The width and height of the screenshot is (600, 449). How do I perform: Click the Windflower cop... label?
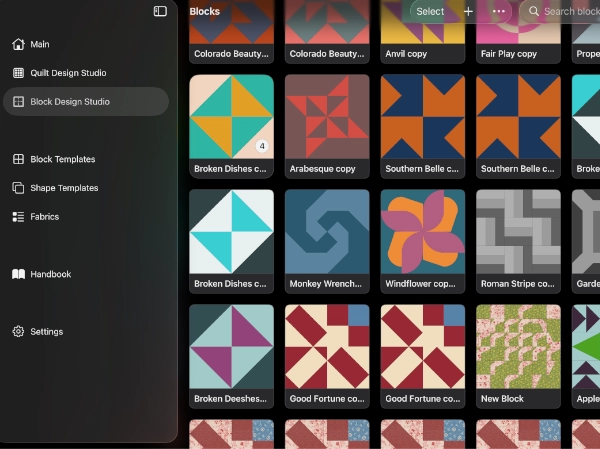[421, 284]
